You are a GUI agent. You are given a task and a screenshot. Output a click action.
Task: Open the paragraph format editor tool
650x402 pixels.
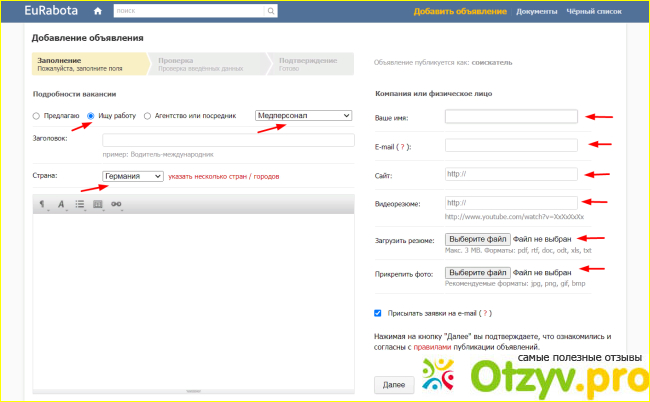point(42,203)
